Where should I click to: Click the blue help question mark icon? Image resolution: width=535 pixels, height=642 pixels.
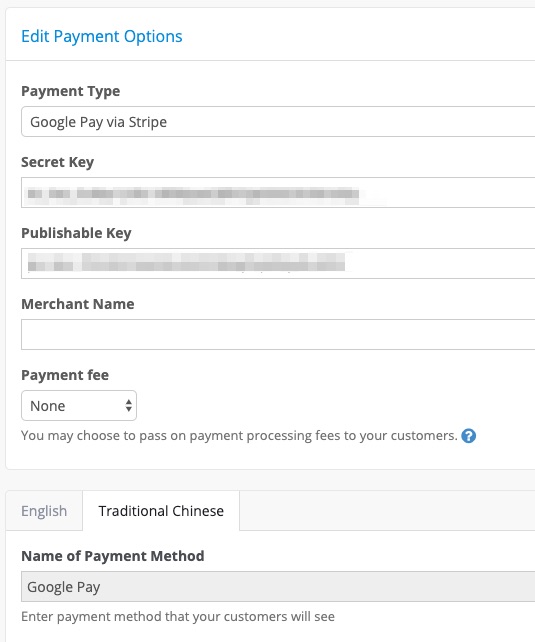tap(468, 436)
